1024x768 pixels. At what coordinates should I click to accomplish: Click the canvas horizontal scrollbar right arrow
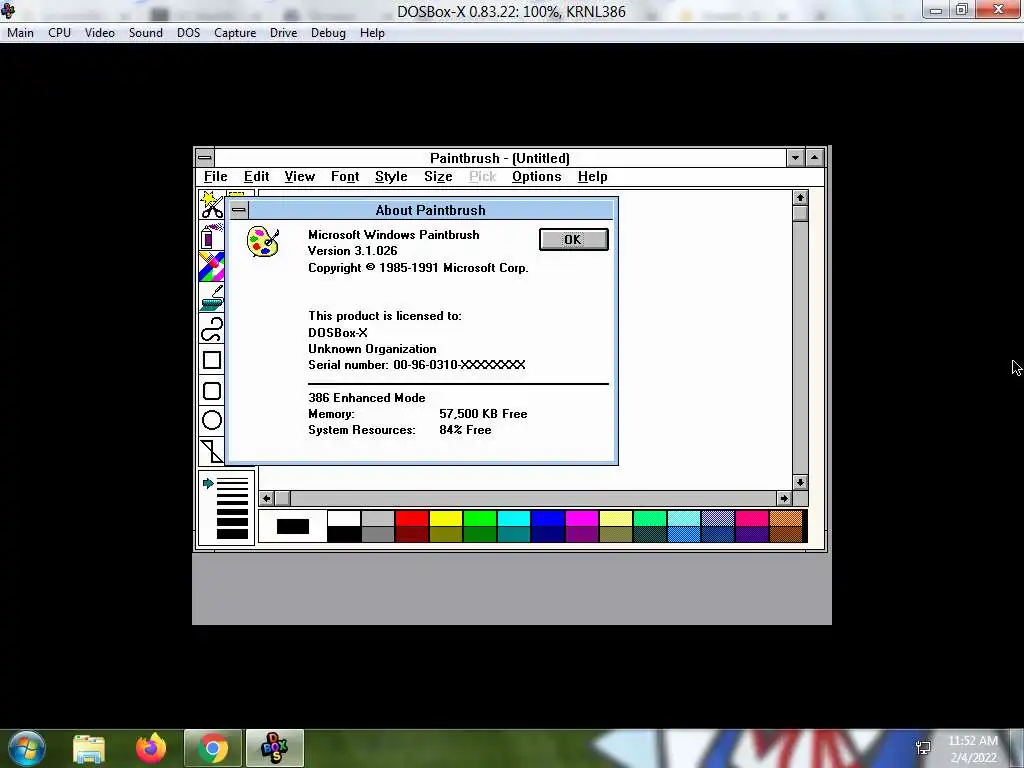[x=784, y=498]
